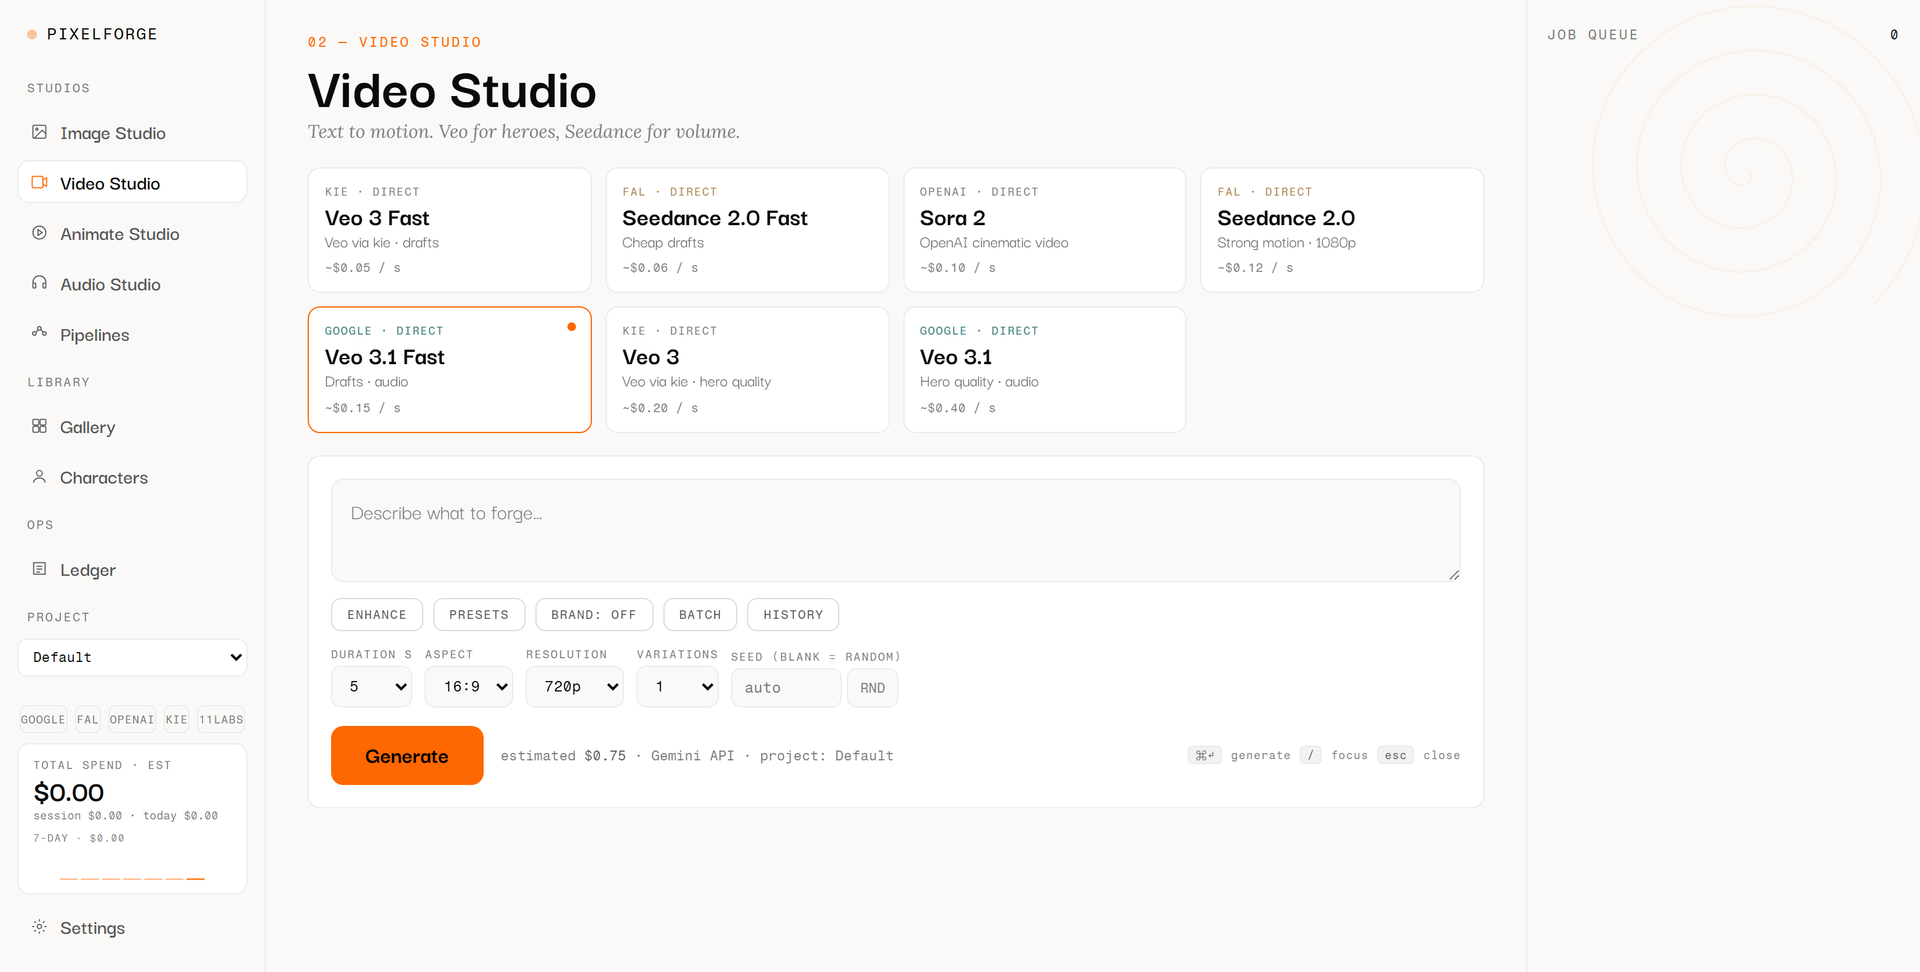Click the OpenAI provider chip
This screenshot has height=972, width=1920.
point(132,720)
